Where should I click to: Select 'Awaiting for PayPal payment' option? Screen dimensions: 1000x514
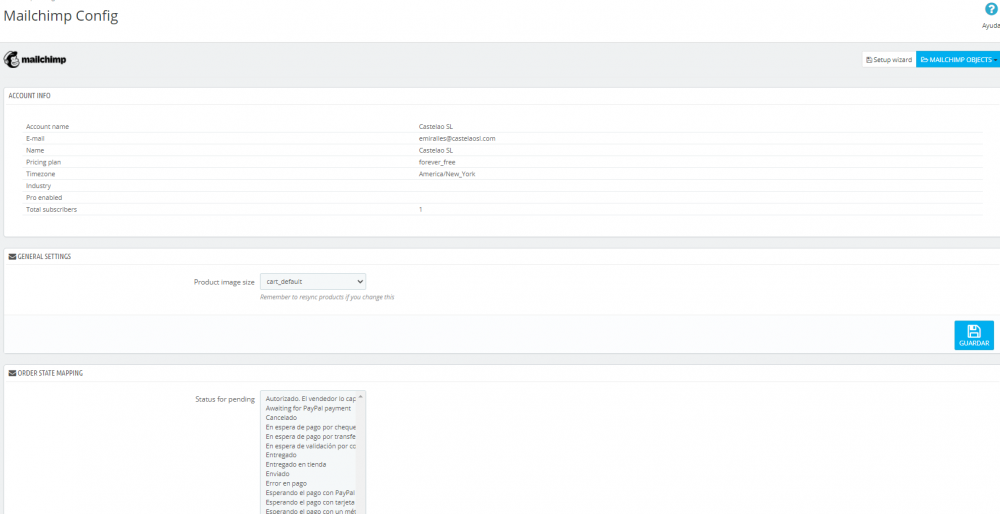pyautogui.click(x=310, y=408)
